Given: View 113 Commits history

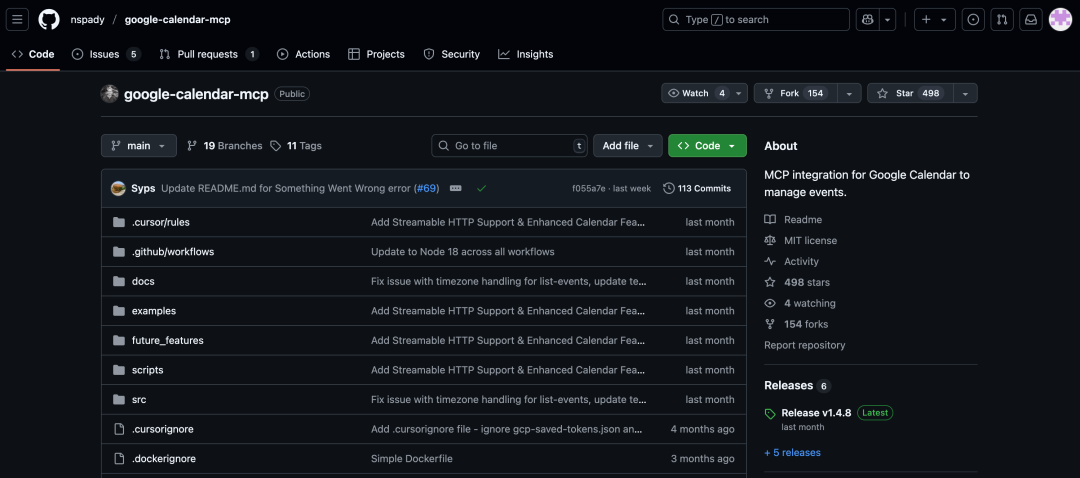Looking at the screenshot, I should click(x=697, y=188).
